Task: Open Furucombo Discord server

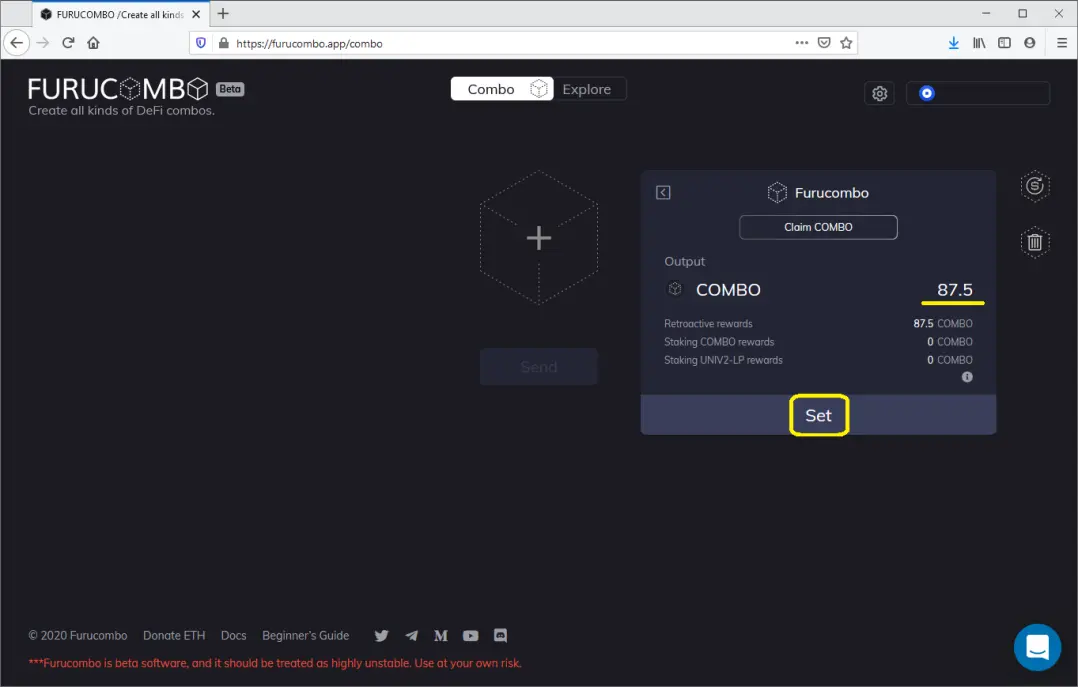Action: tap(500, 635)
